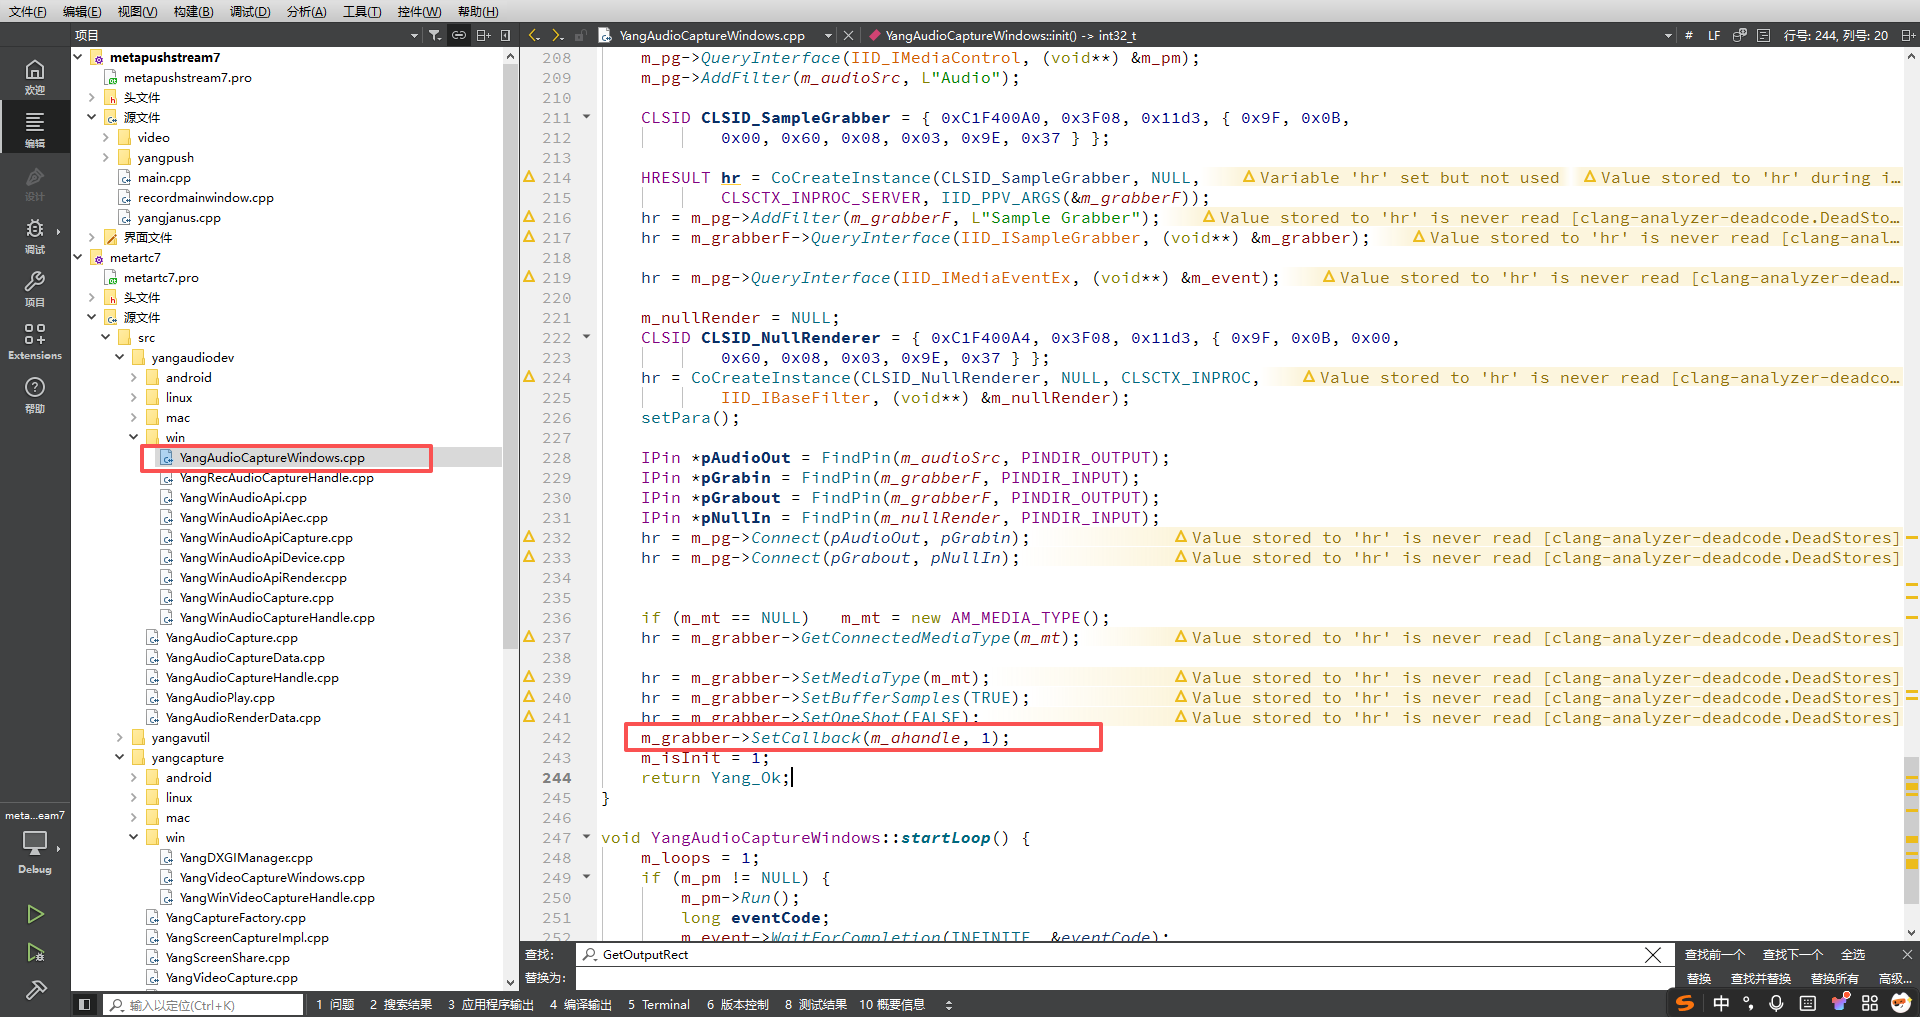
Task: Run the project with green play button
Action: [x=35, y=914]
